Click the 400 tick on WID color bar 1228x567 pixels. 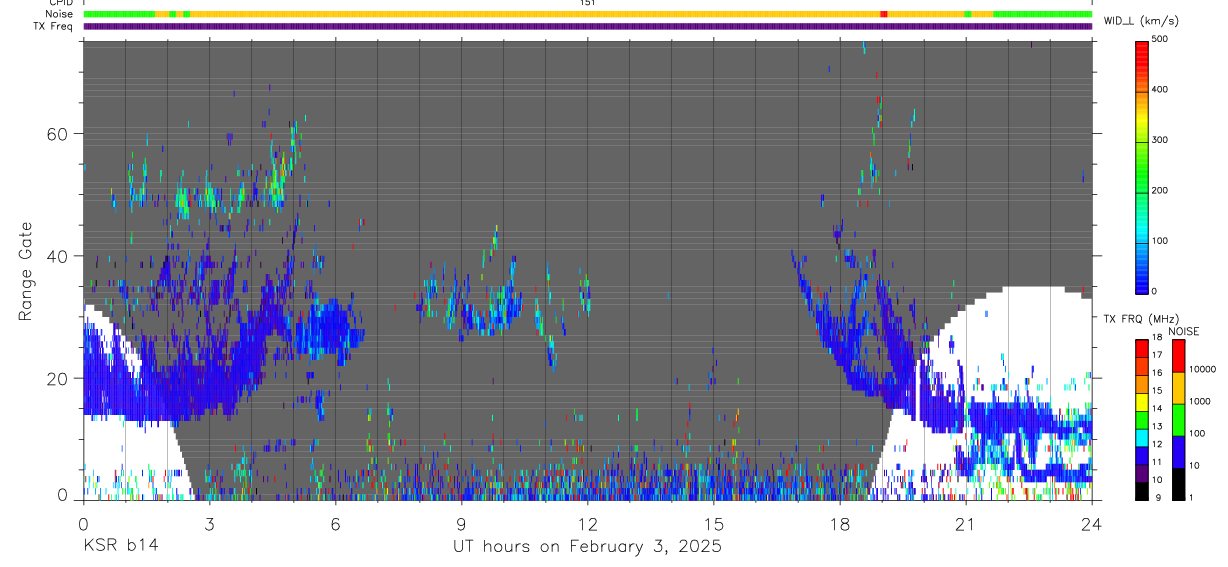[x=1159, y=90]
